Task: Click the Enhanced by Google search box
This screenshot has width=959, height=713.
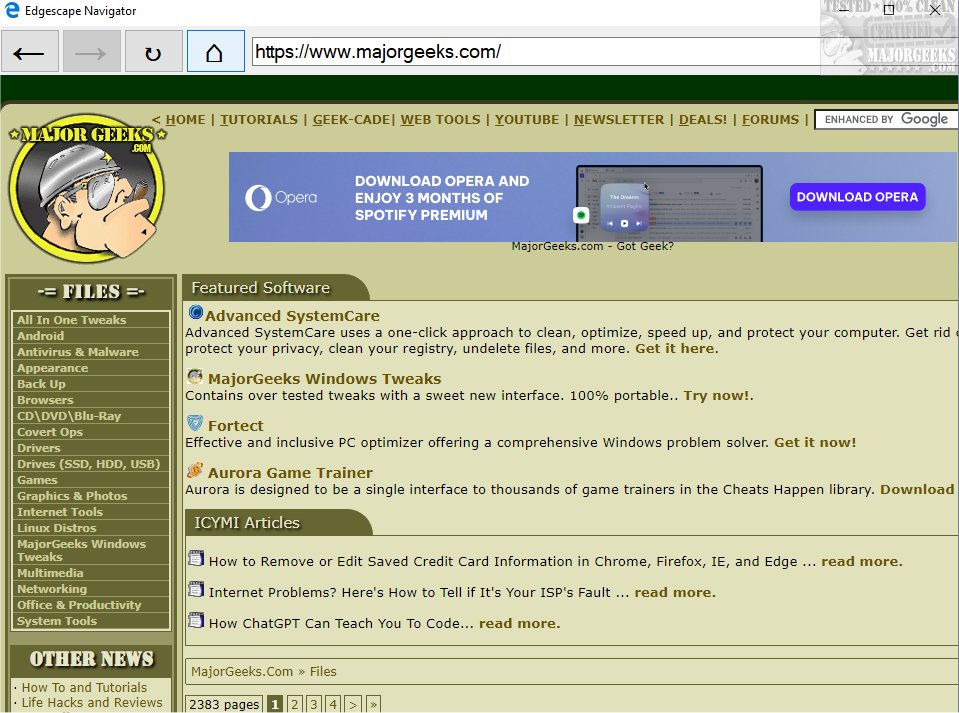Action: [886, 119]
